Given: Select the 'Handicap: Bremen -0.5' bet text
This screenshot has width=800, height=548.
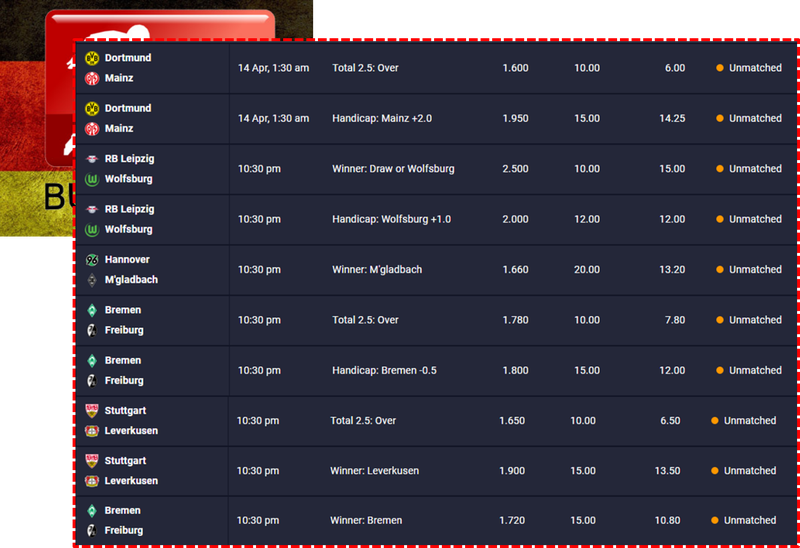Looking at the screenshot, I should point(385,370).
